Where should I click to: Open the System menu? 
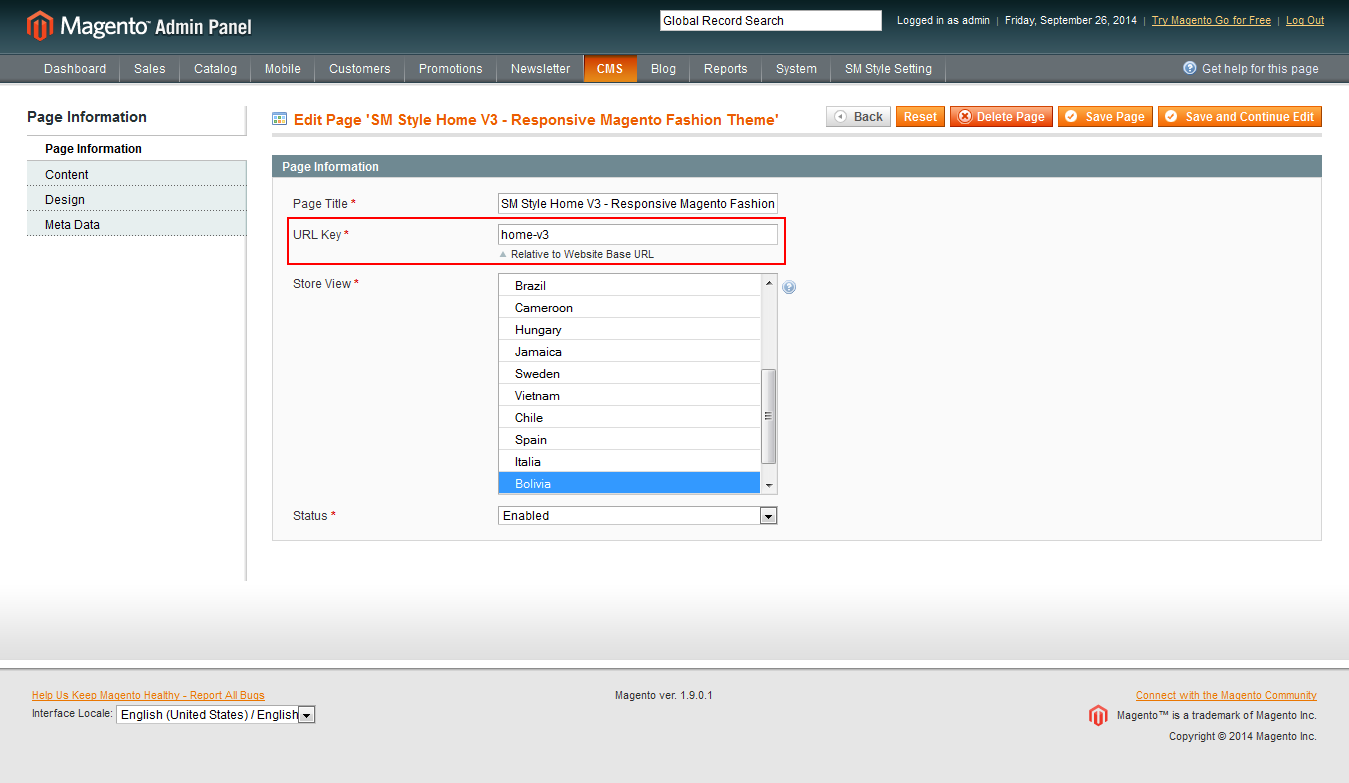click(x=796, y=69)
